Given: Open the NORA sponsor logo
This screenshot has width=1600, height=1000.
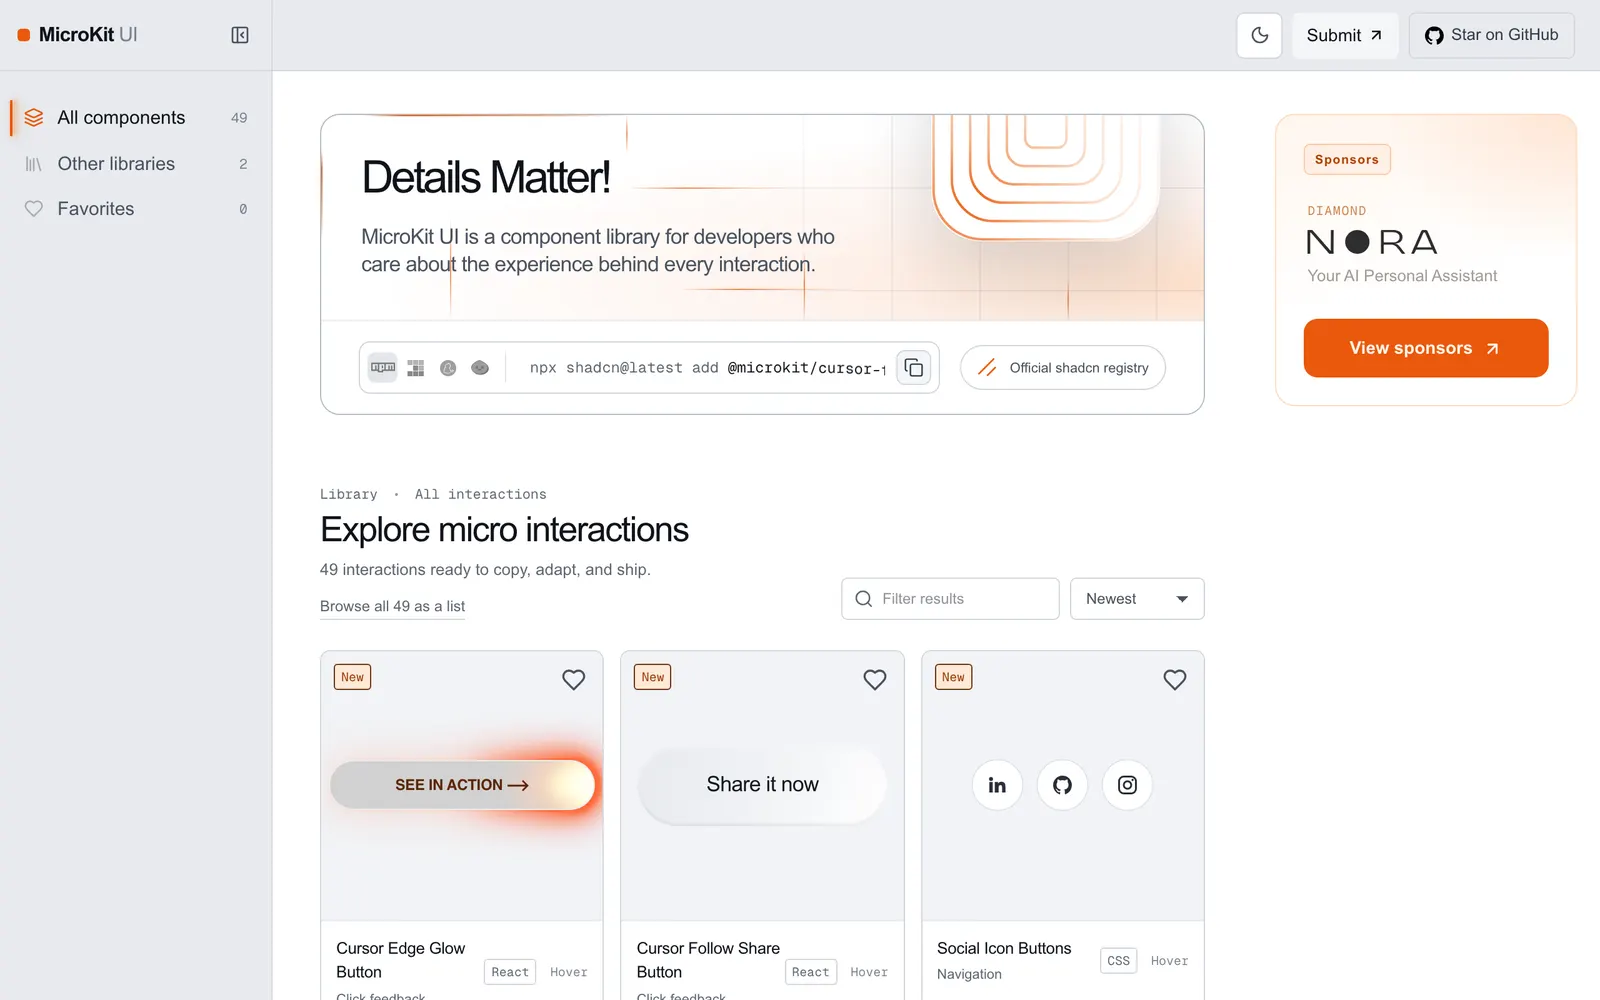Looking at the screenshot, I should click(1372, 242).
